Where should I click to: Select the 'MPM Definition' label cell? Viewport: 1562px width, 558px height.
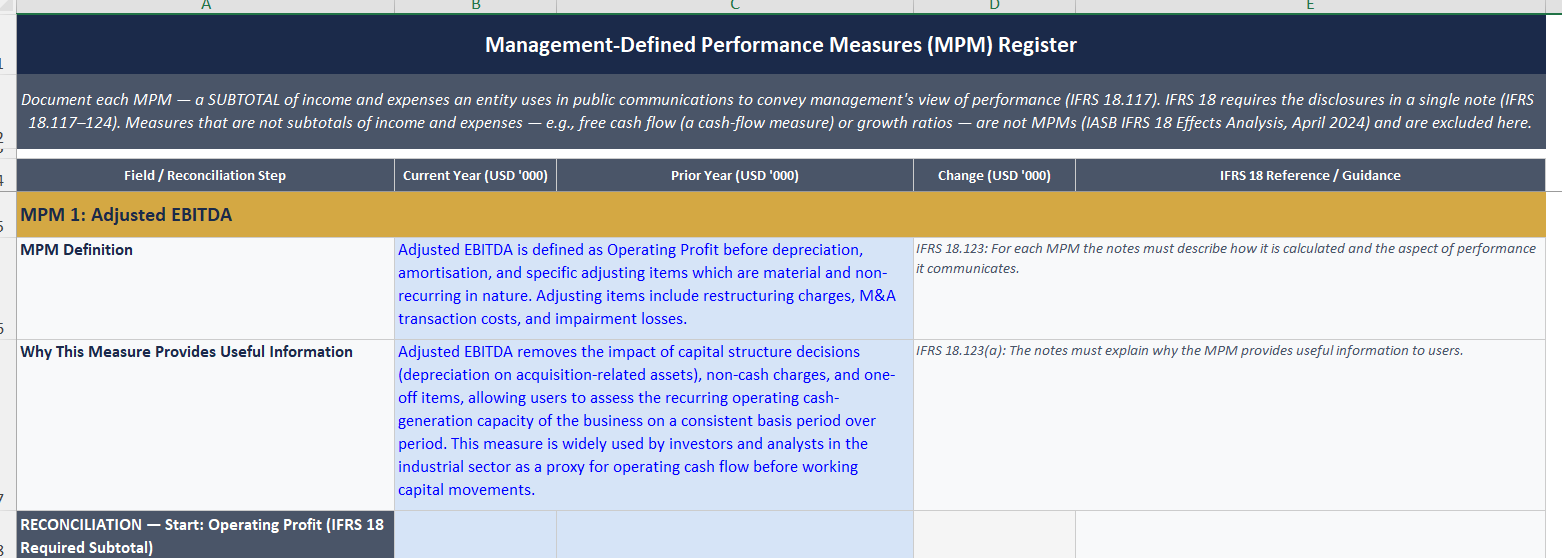pyautogui.click(x=205, y=289)
